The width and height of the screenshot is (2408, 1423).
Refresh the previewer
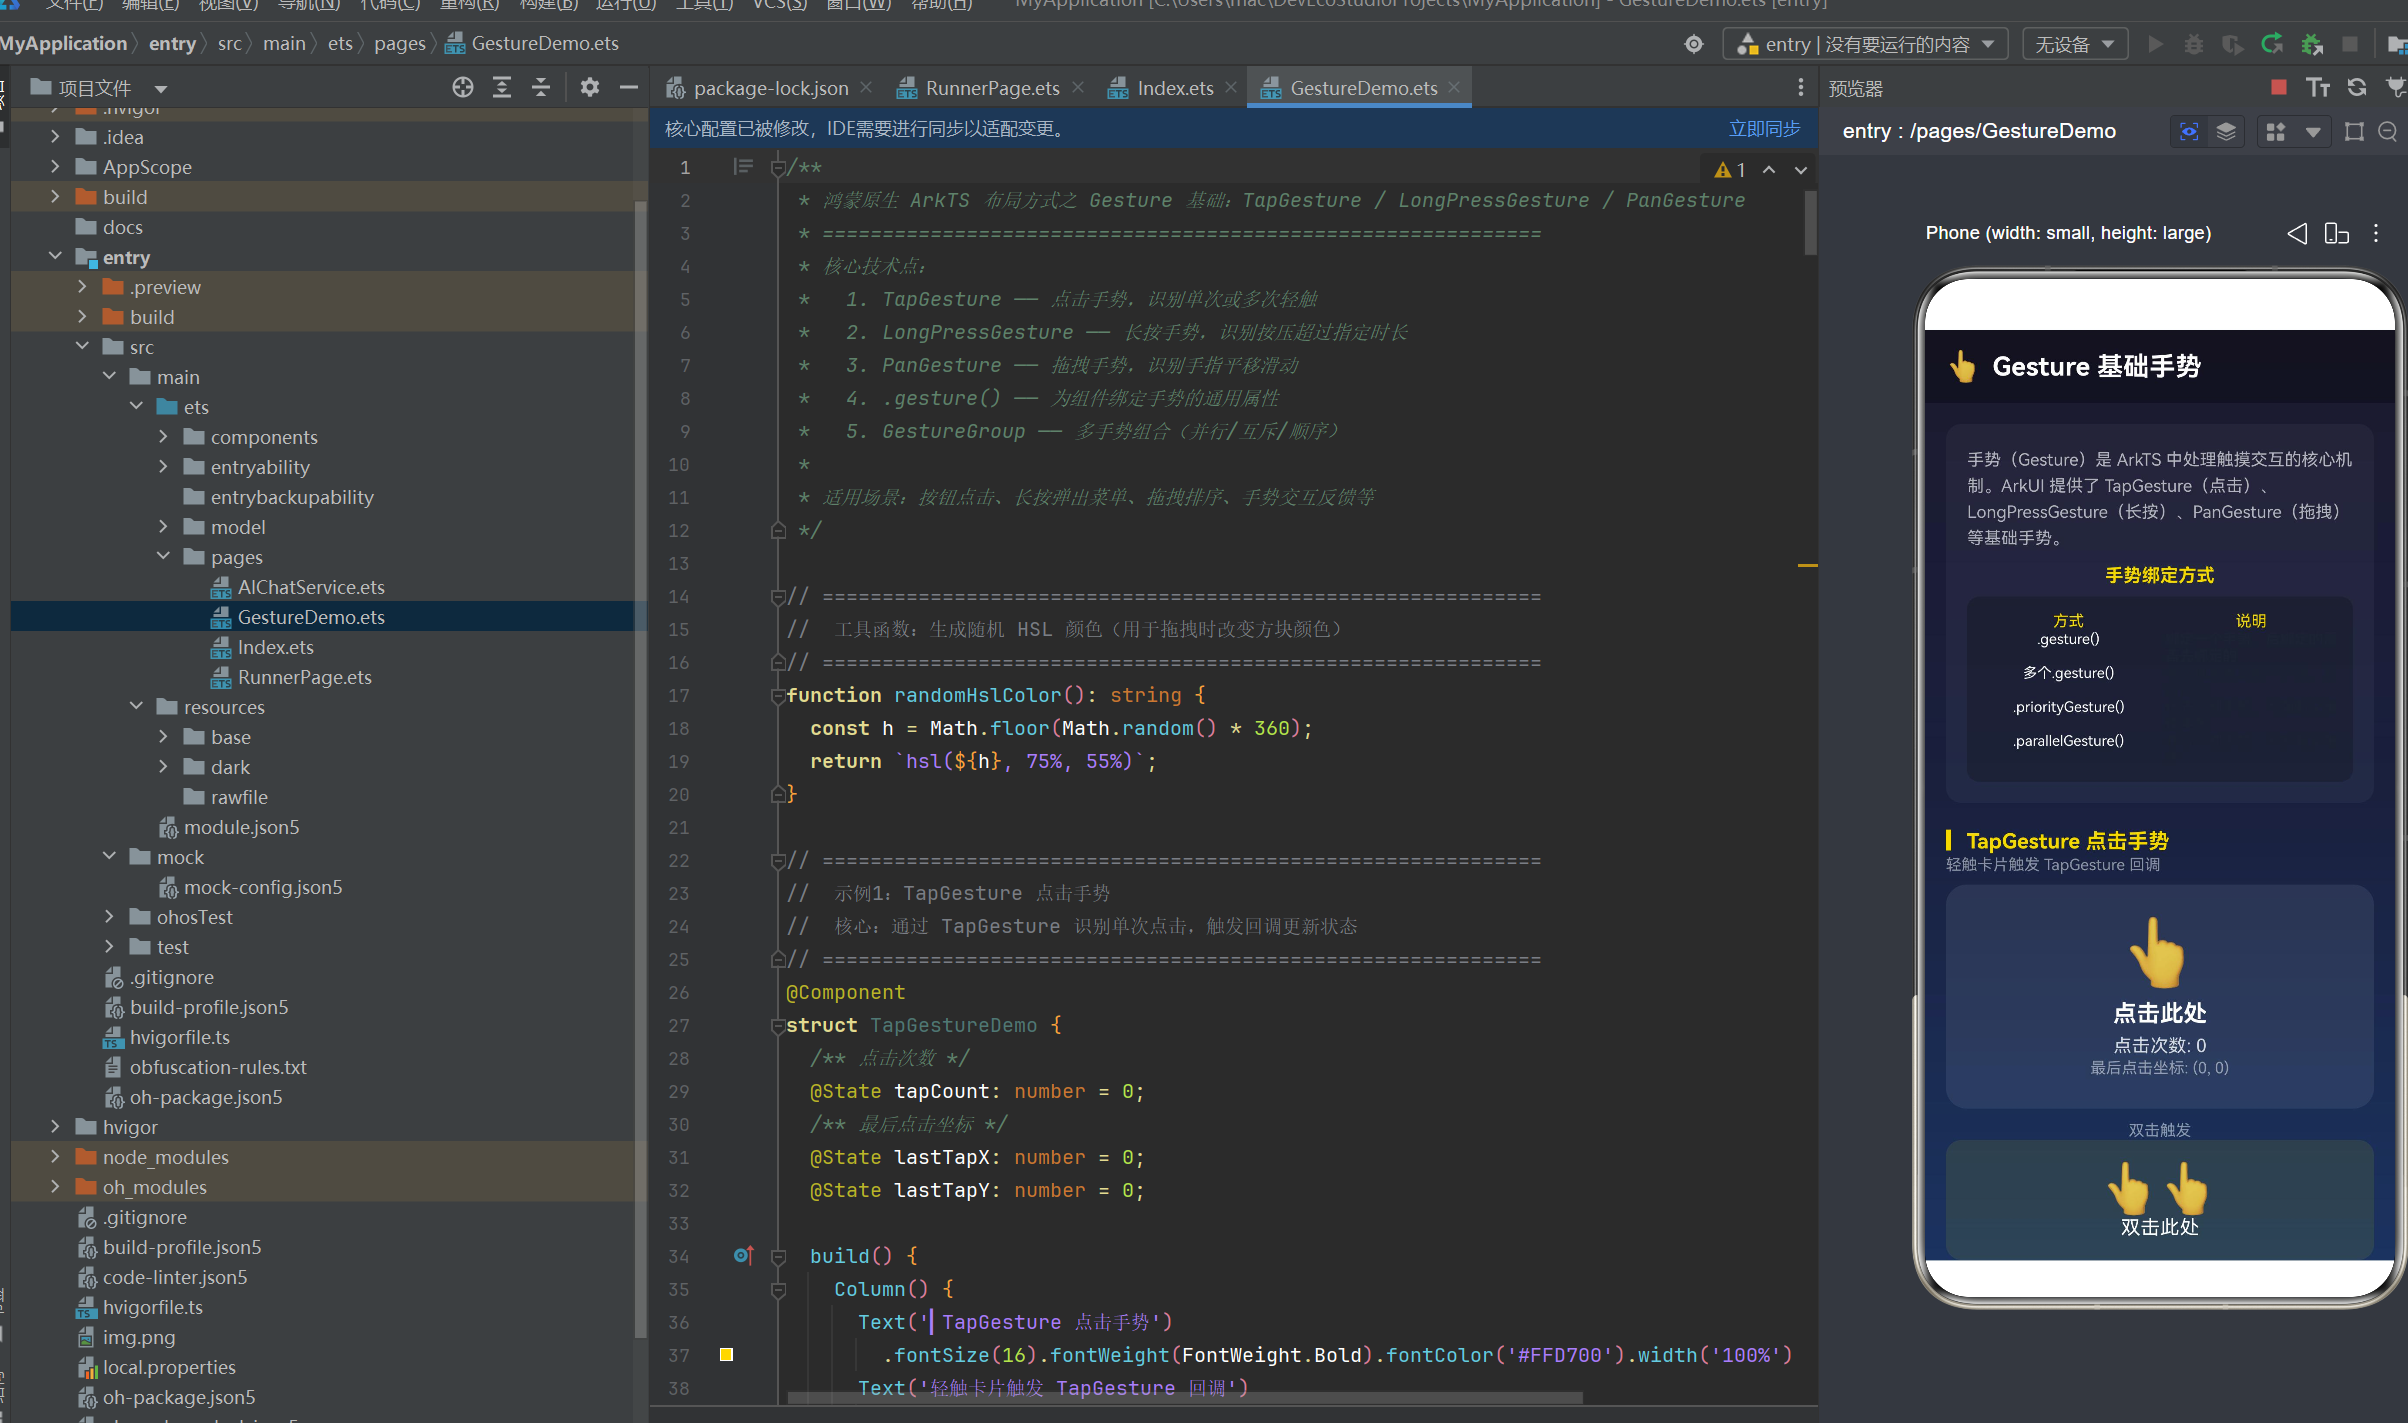[2357, 88]
